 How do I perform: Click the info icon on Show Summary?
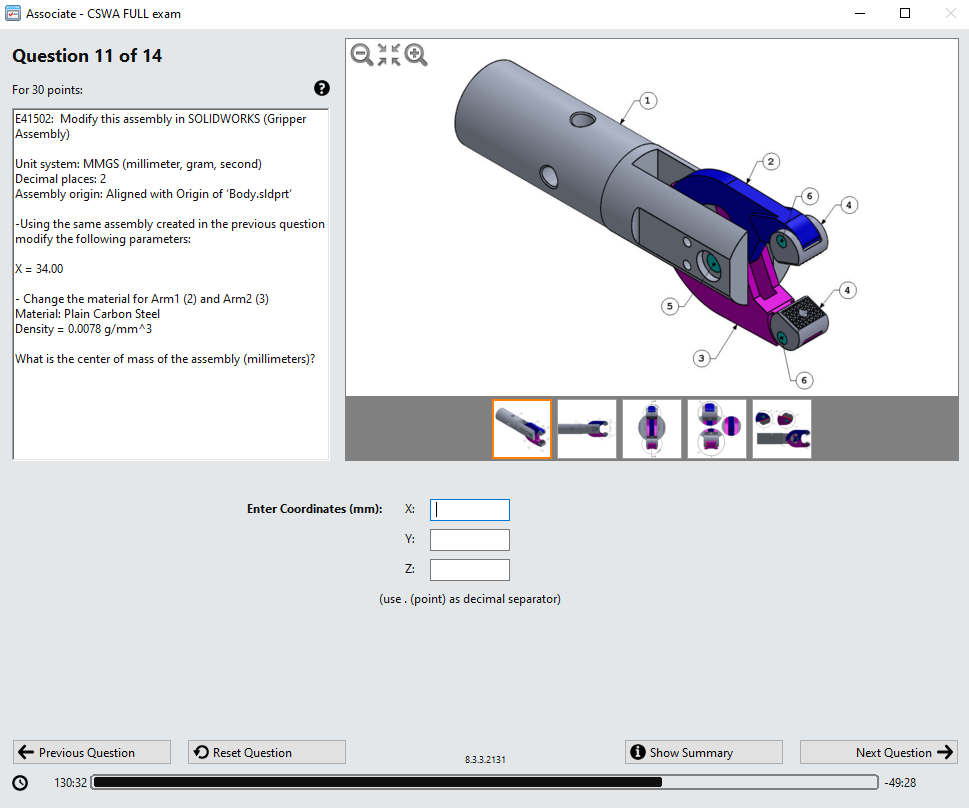coord(638,752)
